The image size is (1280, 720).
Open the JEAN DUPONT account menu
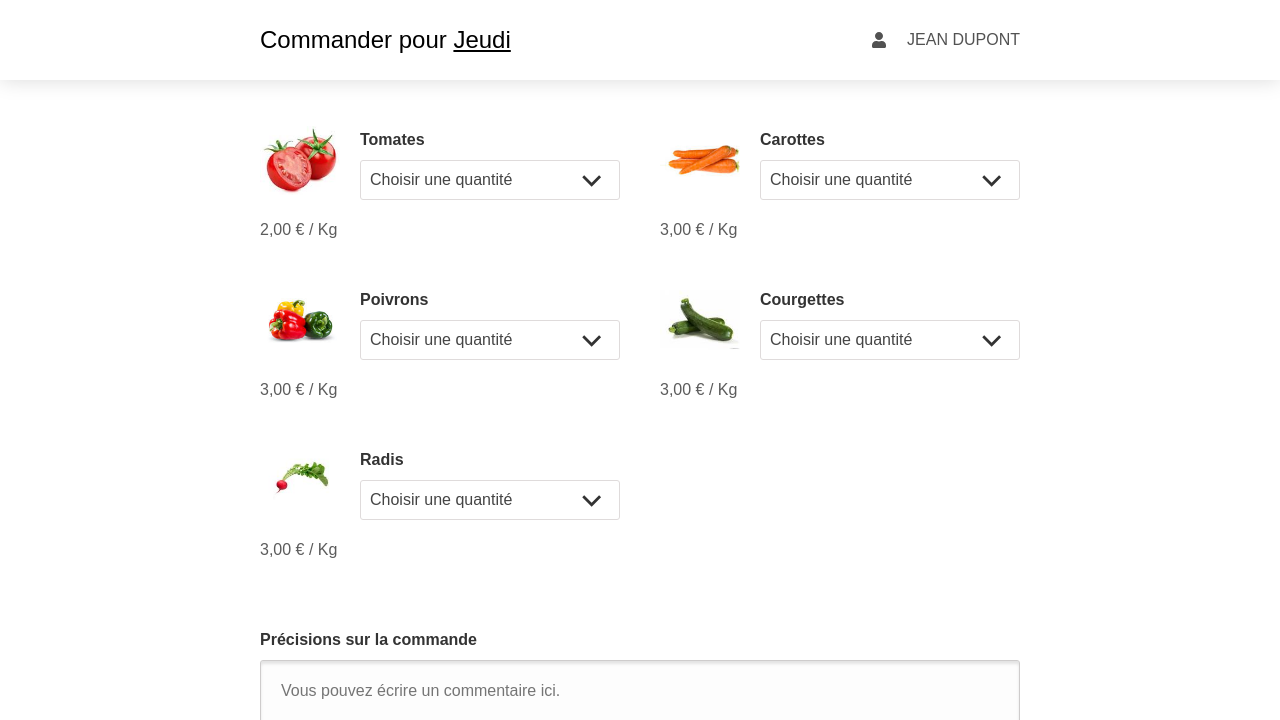(963, 40)
